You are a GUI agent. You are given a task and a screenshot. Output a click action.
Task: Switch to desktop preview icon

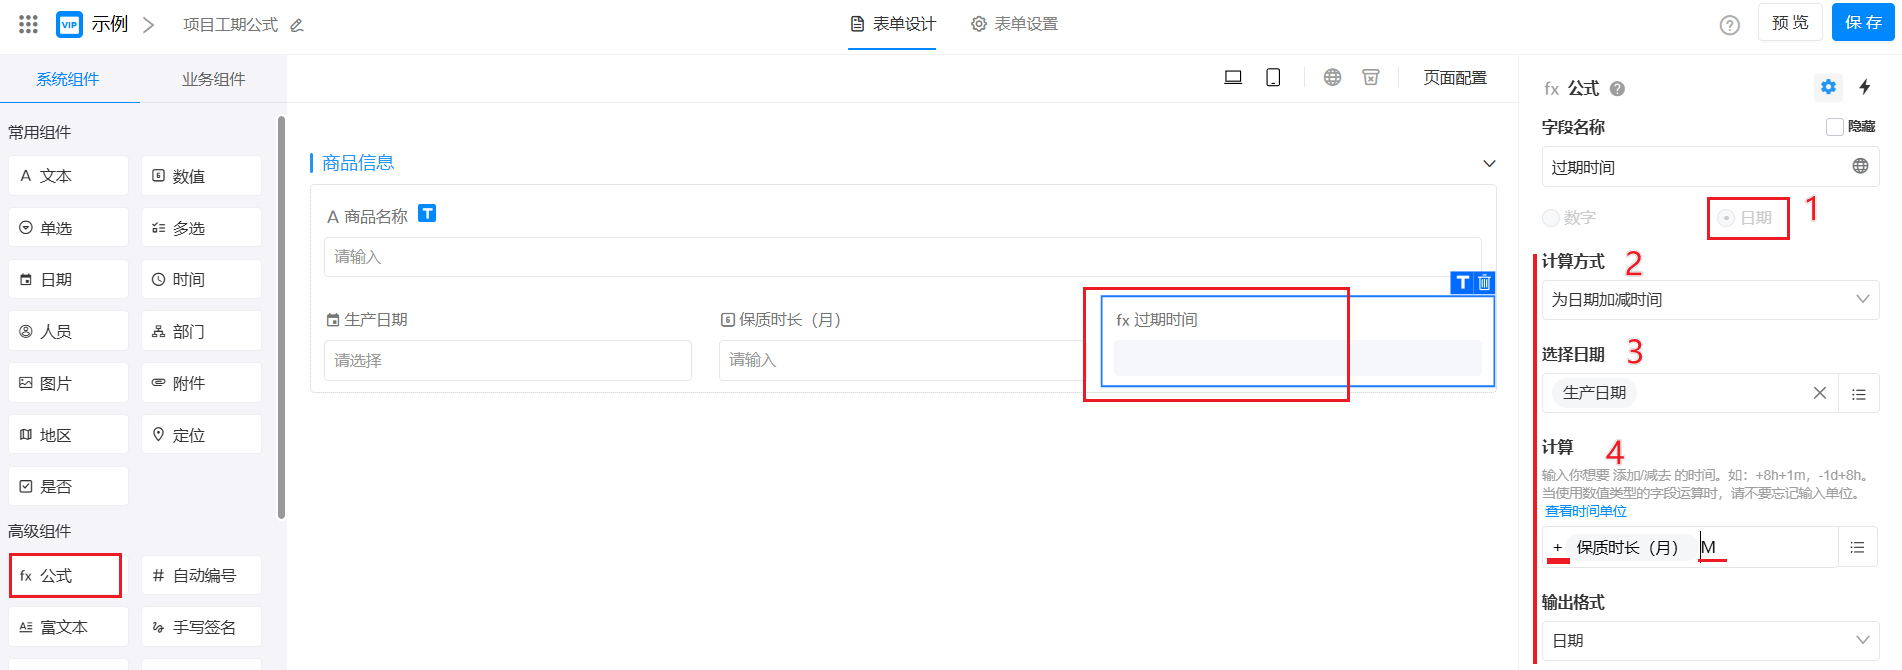point(1233,77)
